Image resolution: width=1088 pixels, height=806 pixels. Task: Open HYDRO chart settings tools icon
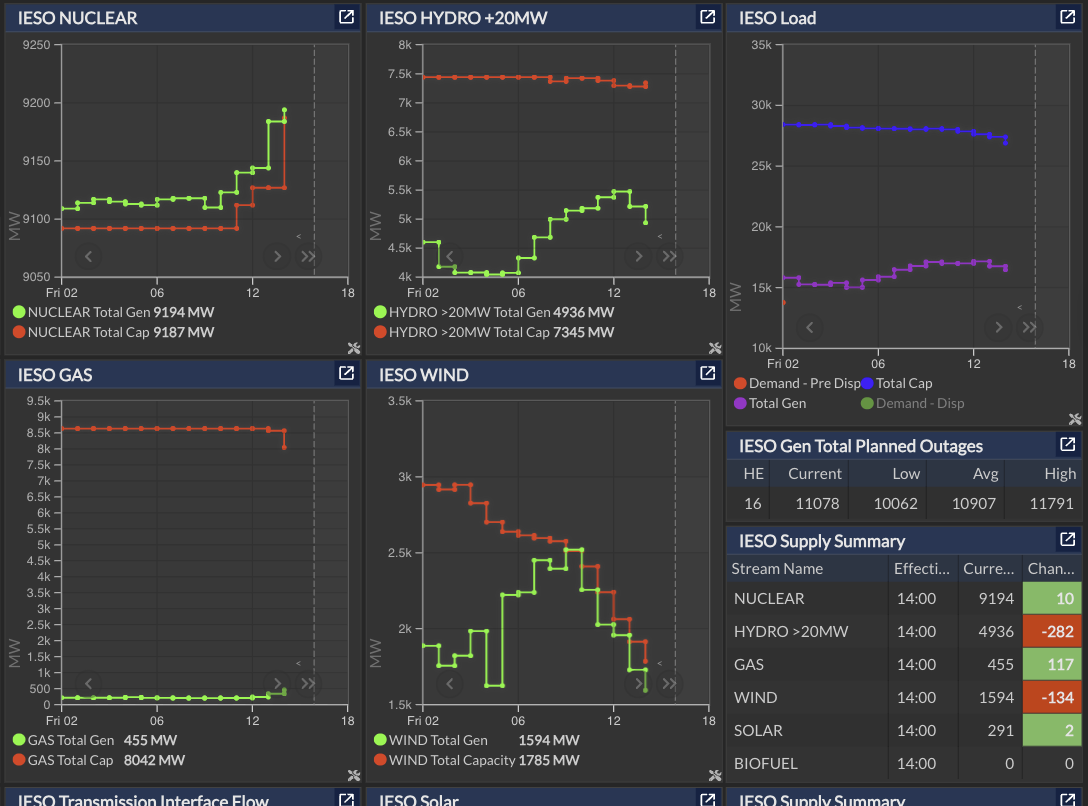click(715, 348)
